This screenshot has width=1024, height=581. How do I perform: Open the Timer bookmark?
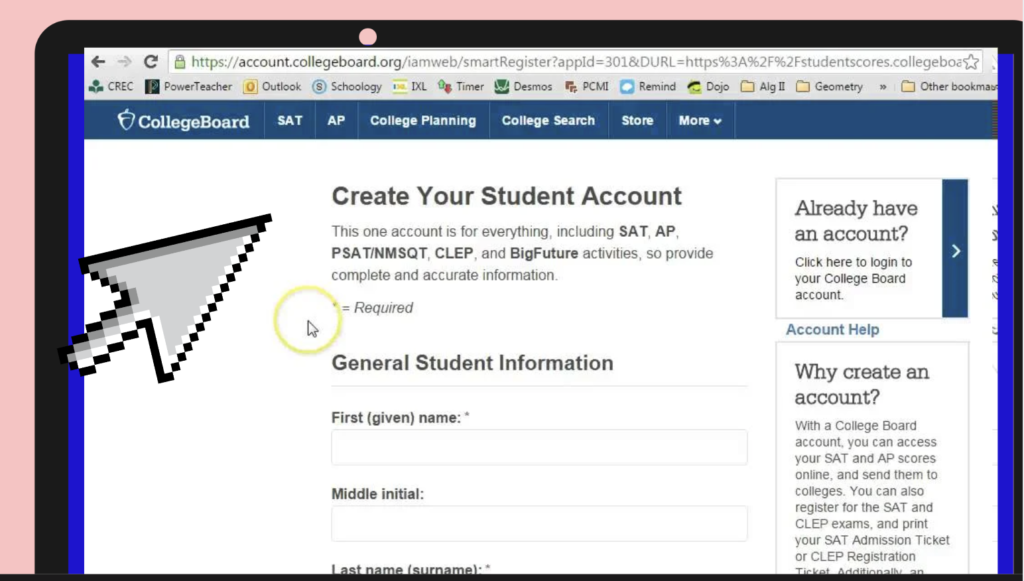pyautogui.click(x=461, y=86)
